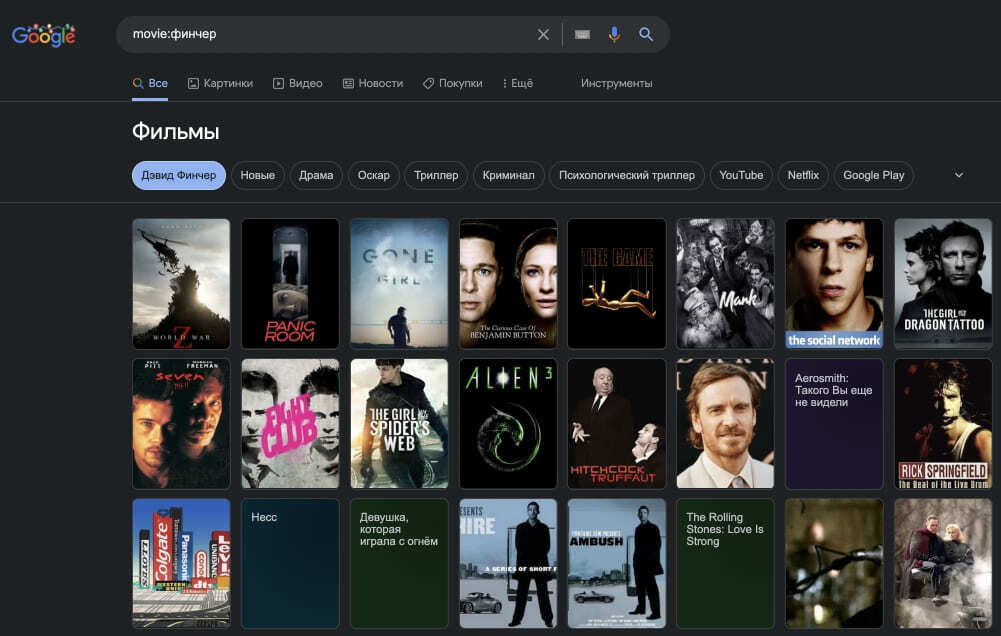This screenshot has width=1001, height=636.
Task: Toggle the Netflix filter chip
Action: coord(803,176)
